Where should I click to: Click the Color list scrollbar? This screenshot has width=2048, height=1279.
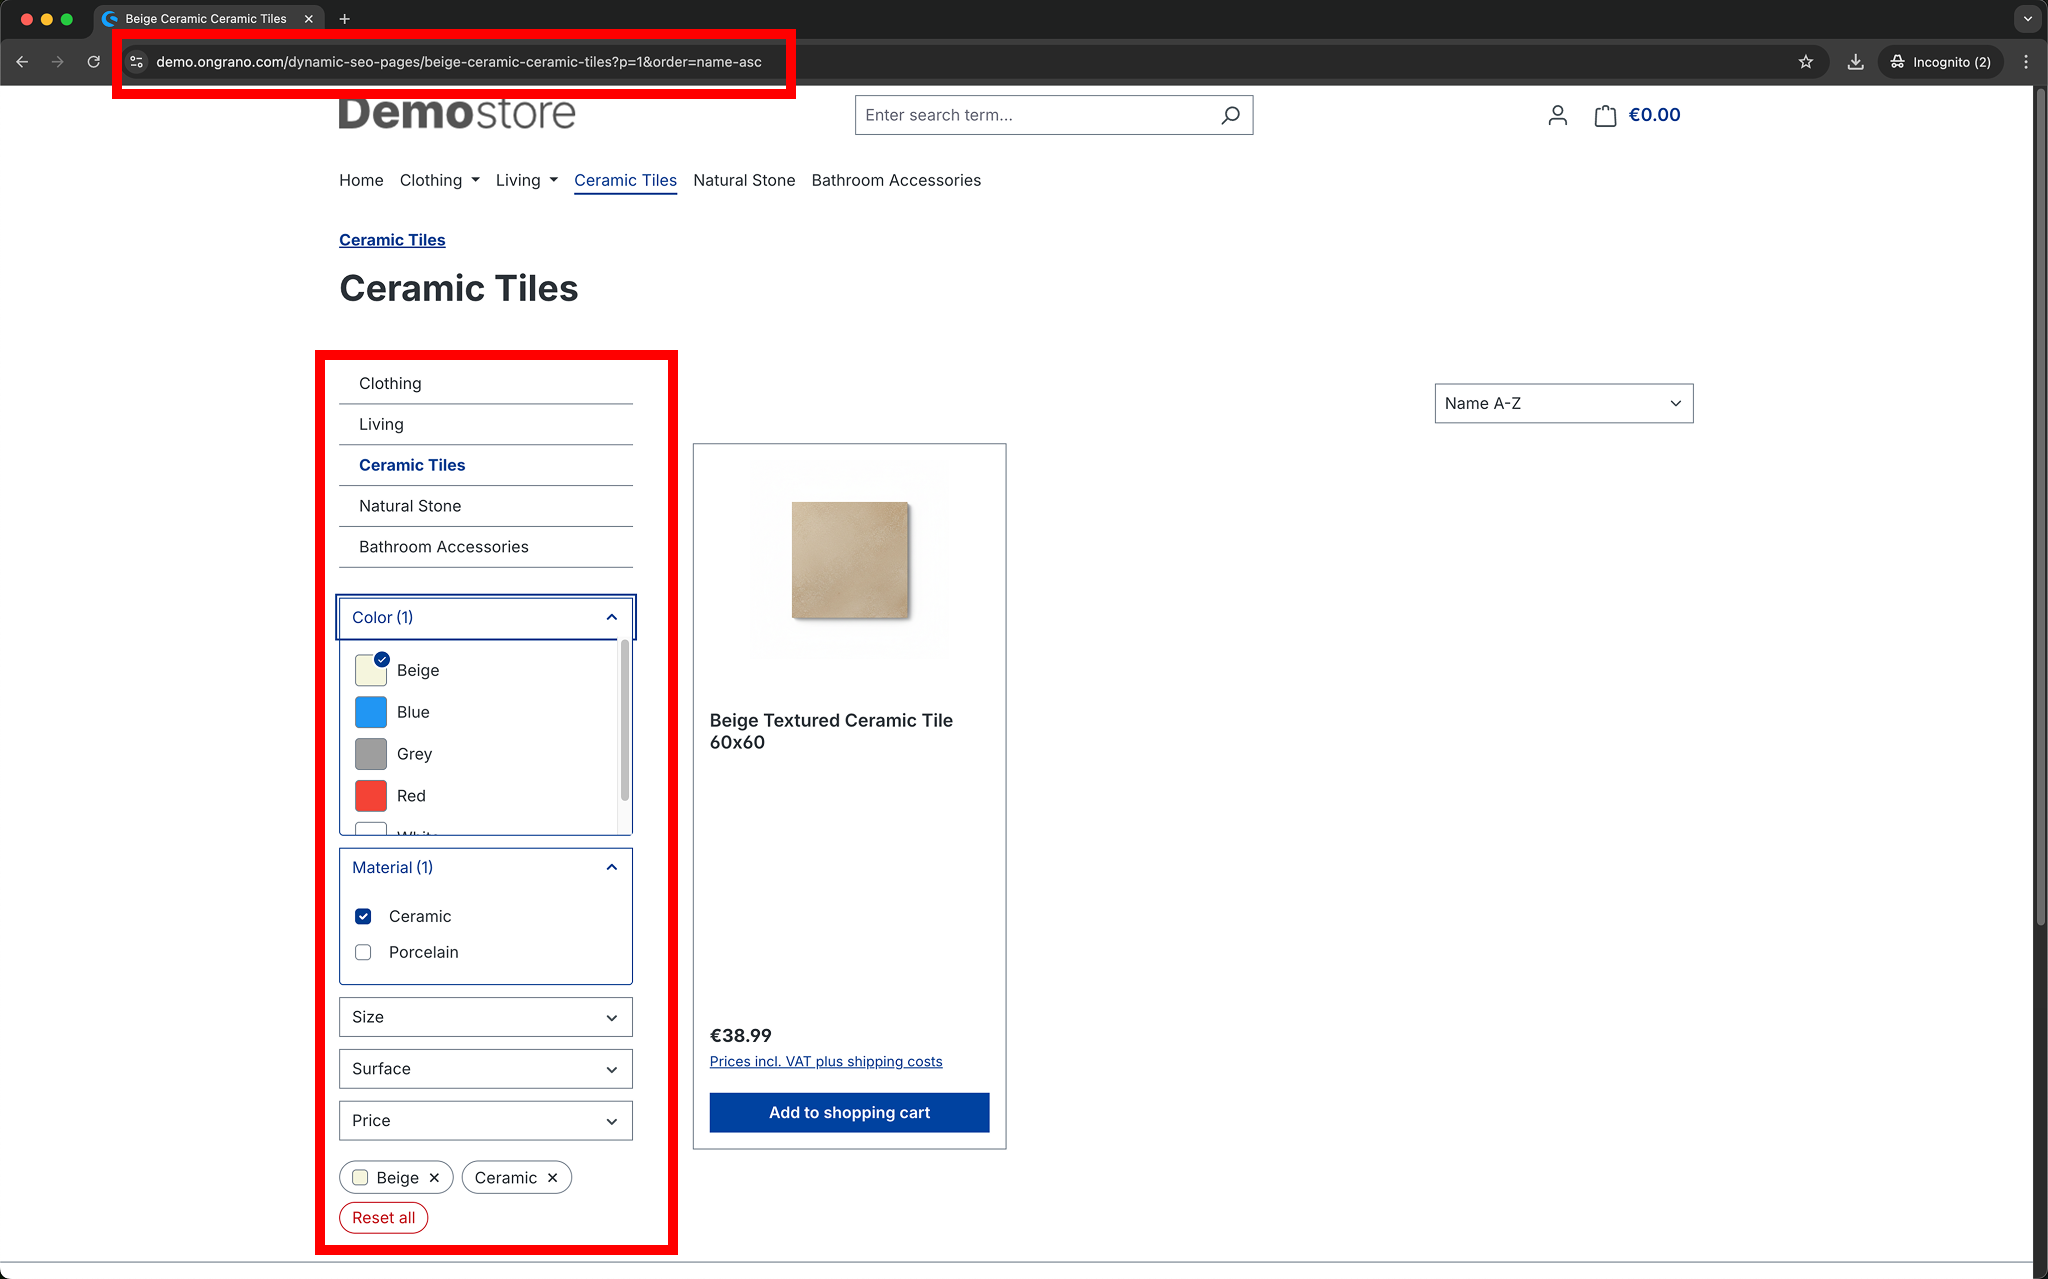point(625,721)
